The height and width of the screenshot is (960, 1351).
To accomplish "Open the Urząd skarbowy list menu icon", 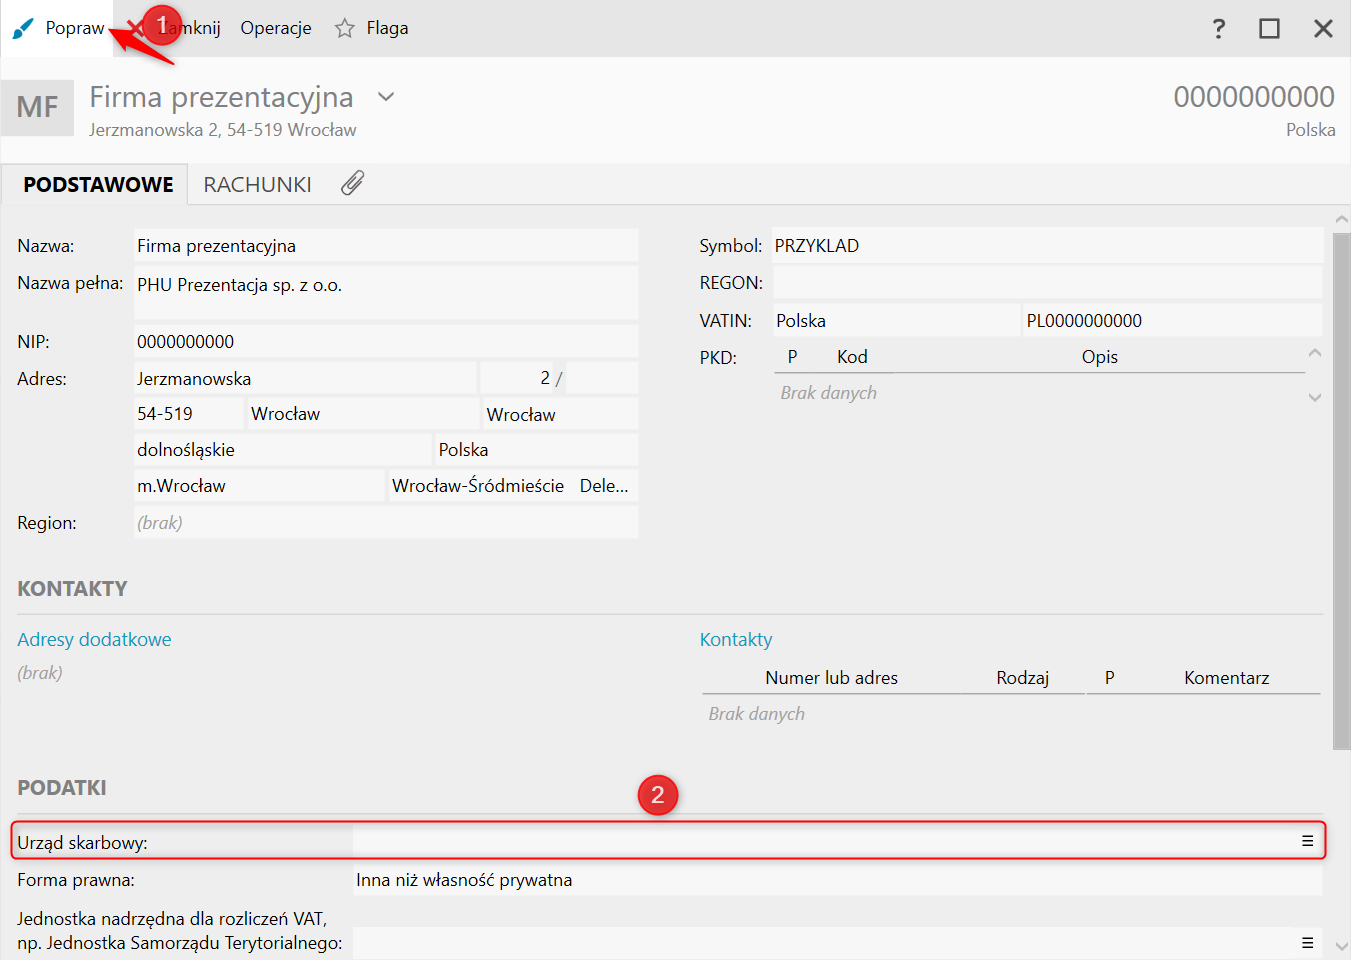I will pos(1307,842).
